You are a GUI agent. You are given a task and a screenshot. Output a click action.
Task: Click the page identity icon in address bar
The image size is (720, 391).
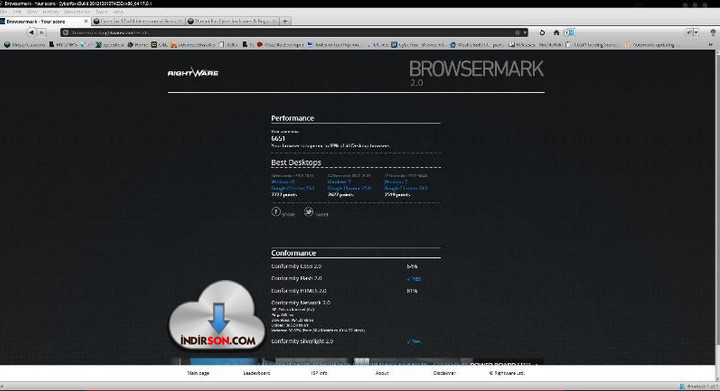[x=66, y=33]
